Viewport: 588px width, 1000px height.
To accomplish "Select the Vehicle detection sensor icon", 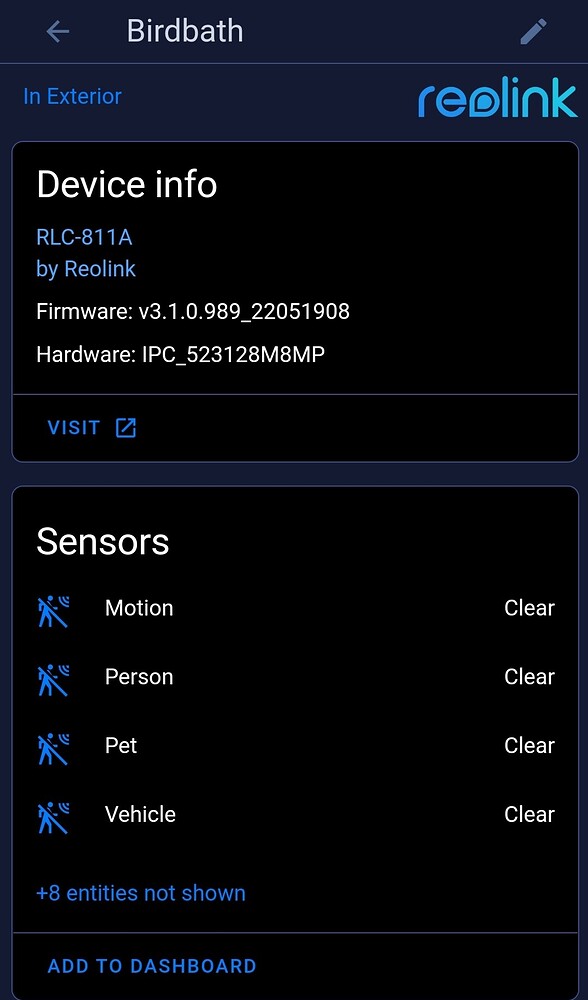I will [53, 815].
